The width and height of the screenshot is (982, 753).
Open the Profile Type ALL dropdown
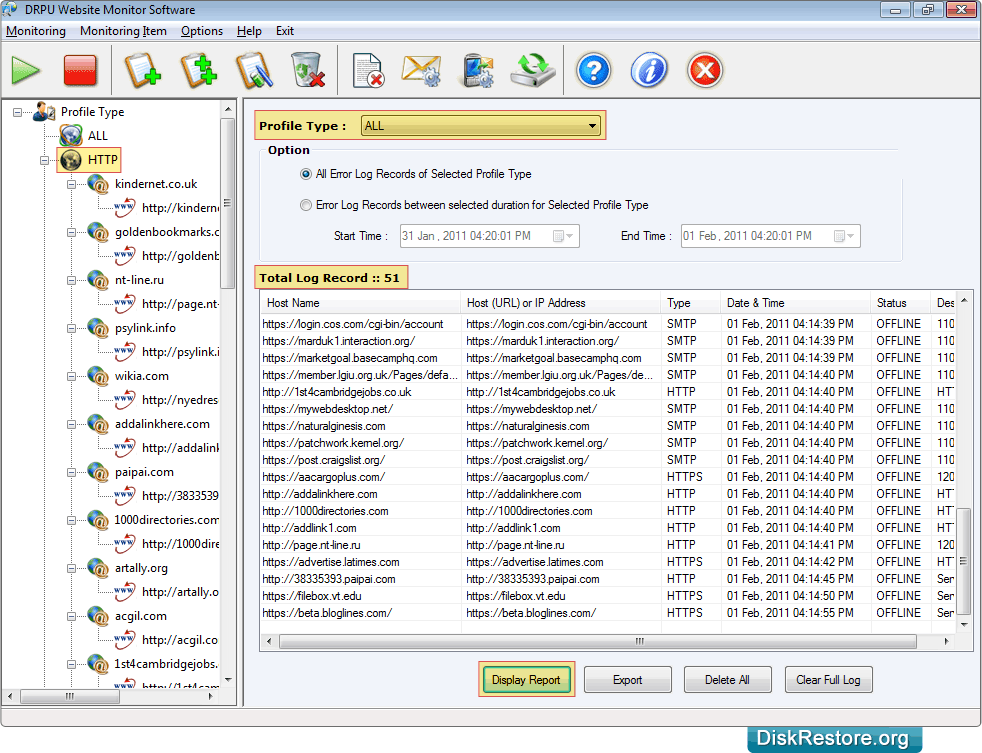[480, 126]
